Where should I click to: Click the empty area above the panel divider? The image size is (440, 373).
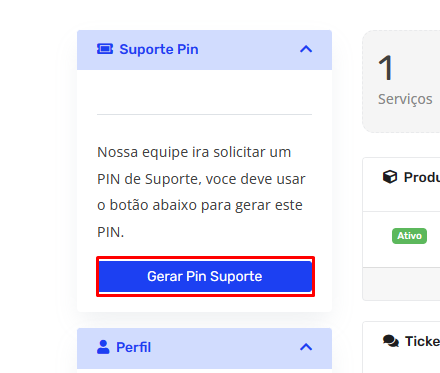point(204,92)
